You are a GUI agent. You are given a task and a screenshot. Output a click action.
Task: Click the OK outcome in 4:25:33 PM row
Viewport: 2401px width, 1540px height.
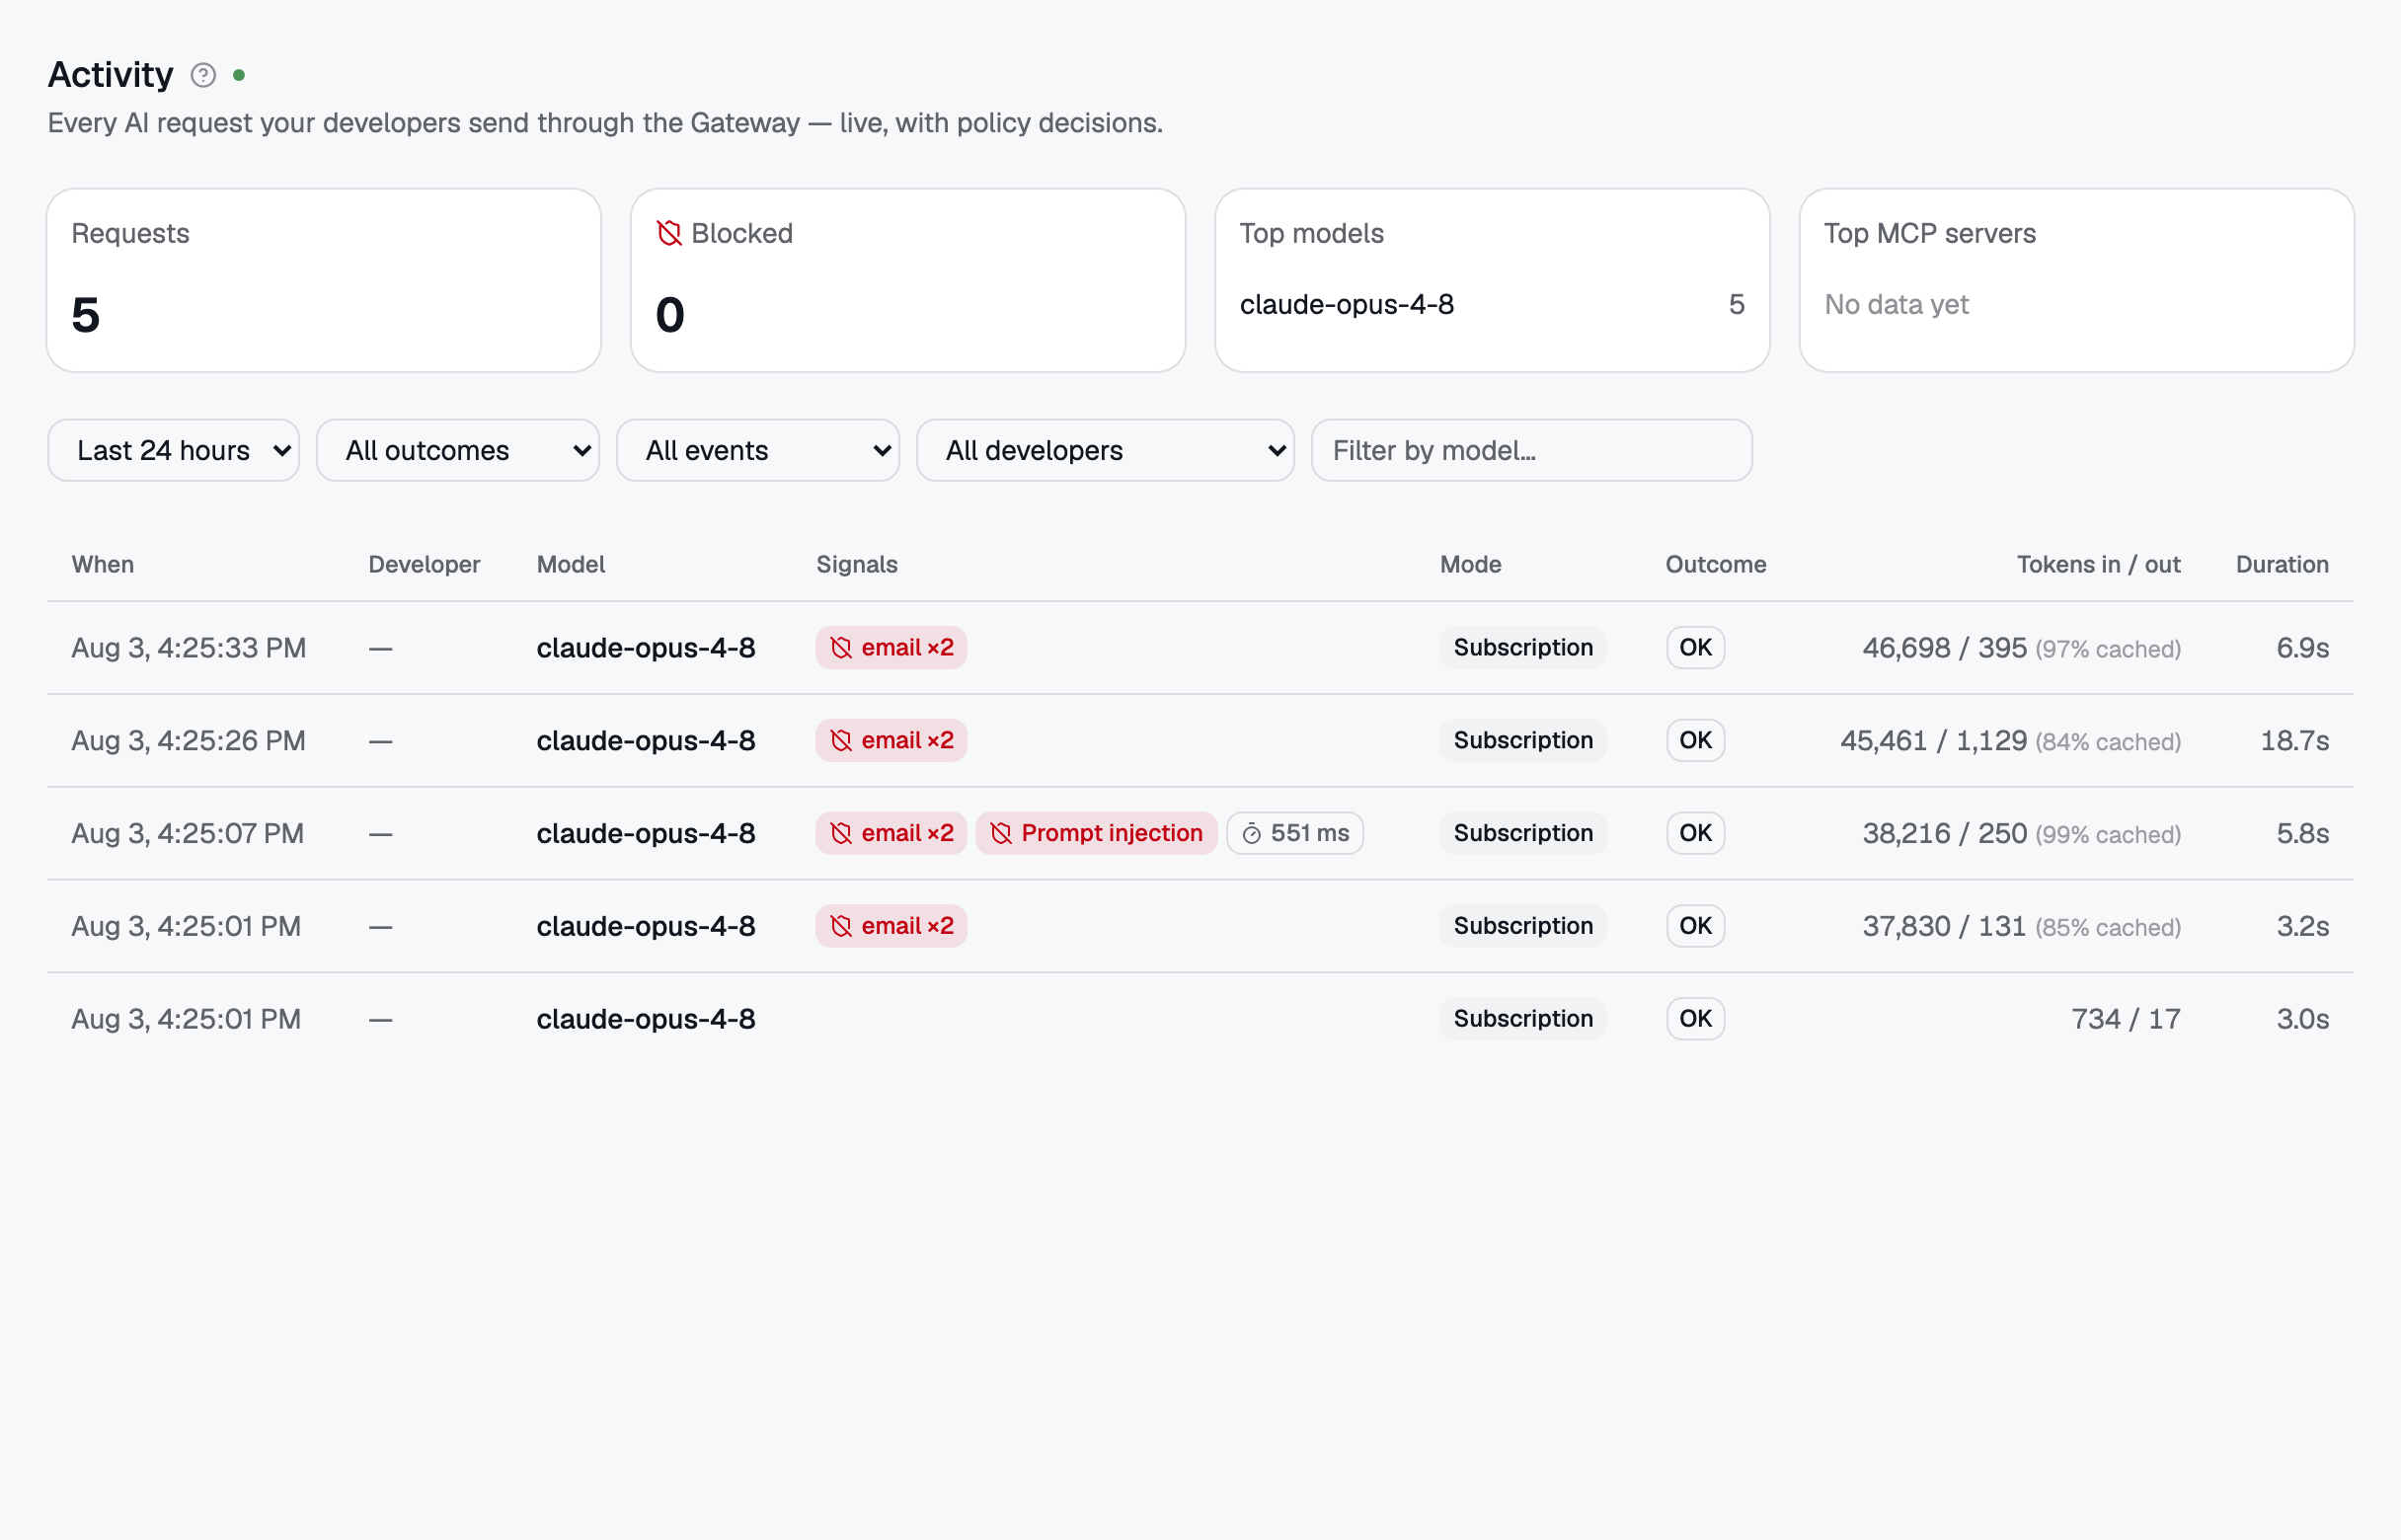(1696, 648)
